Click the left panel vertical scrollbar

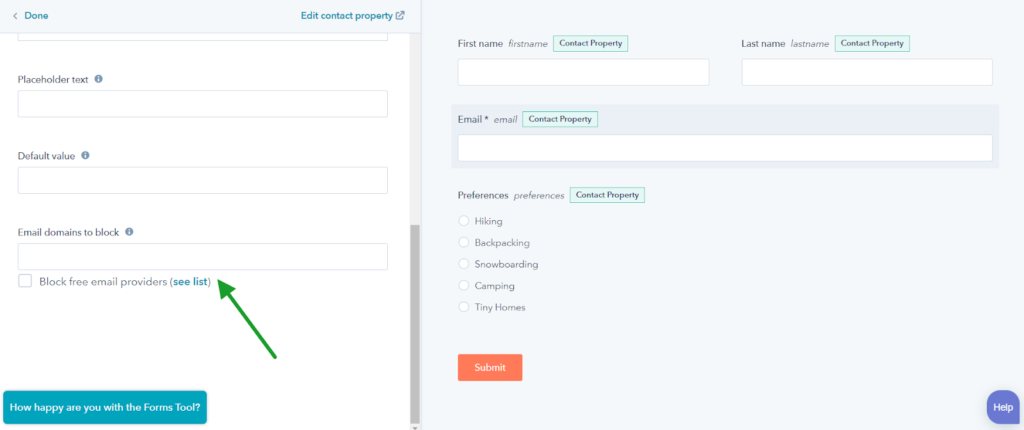pyautogui.click(x=415, y=323)
